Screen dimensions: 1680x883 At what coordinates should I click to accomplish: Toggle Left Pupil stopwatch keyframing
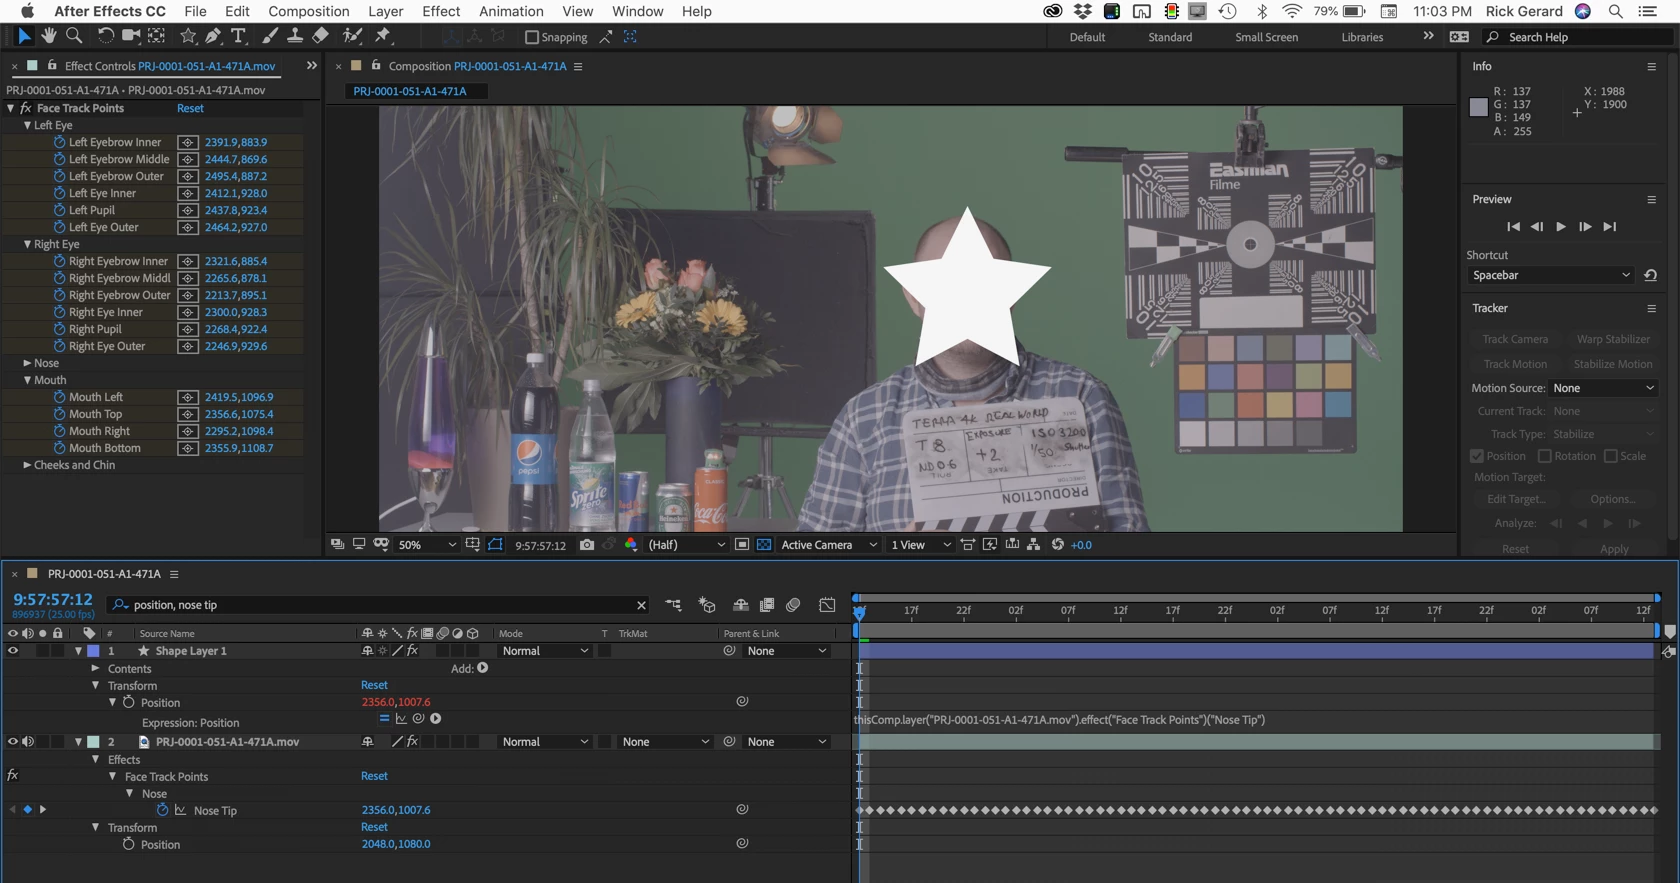pos(59,210)
